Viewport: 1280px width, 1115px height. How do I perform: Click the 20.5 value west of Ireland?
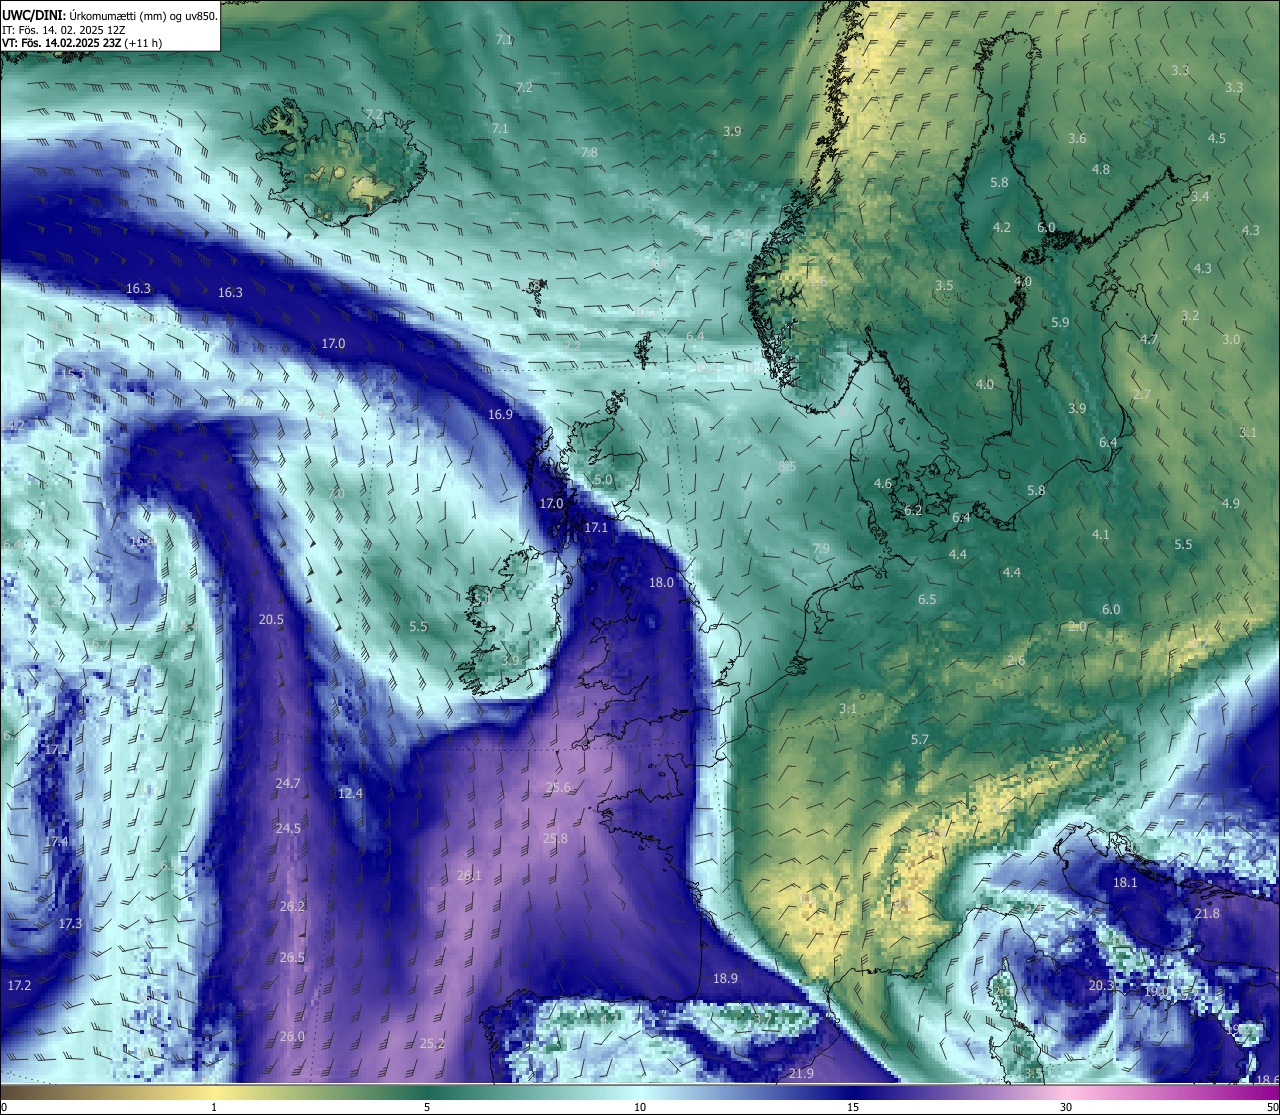coord(271,619)
